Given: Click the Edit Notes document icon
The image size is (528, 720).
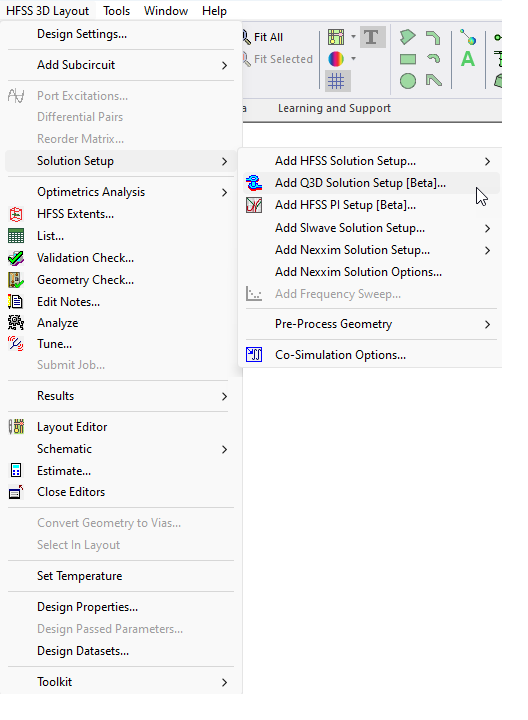Looking at the screenshot, I should 16,302.
